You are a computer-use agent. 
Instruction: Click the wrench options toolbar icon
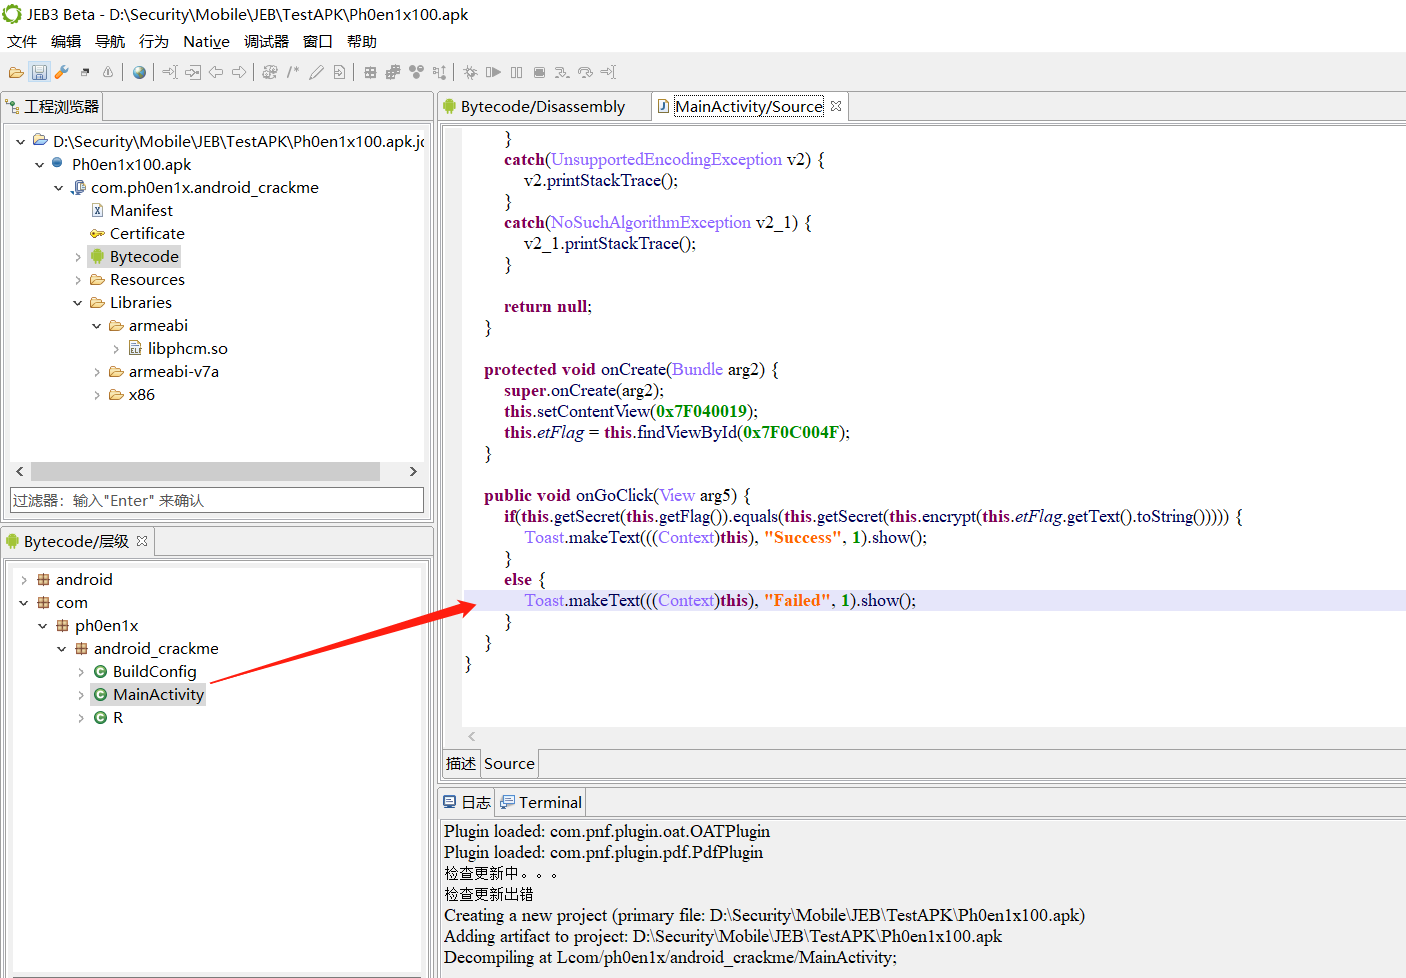62,72
